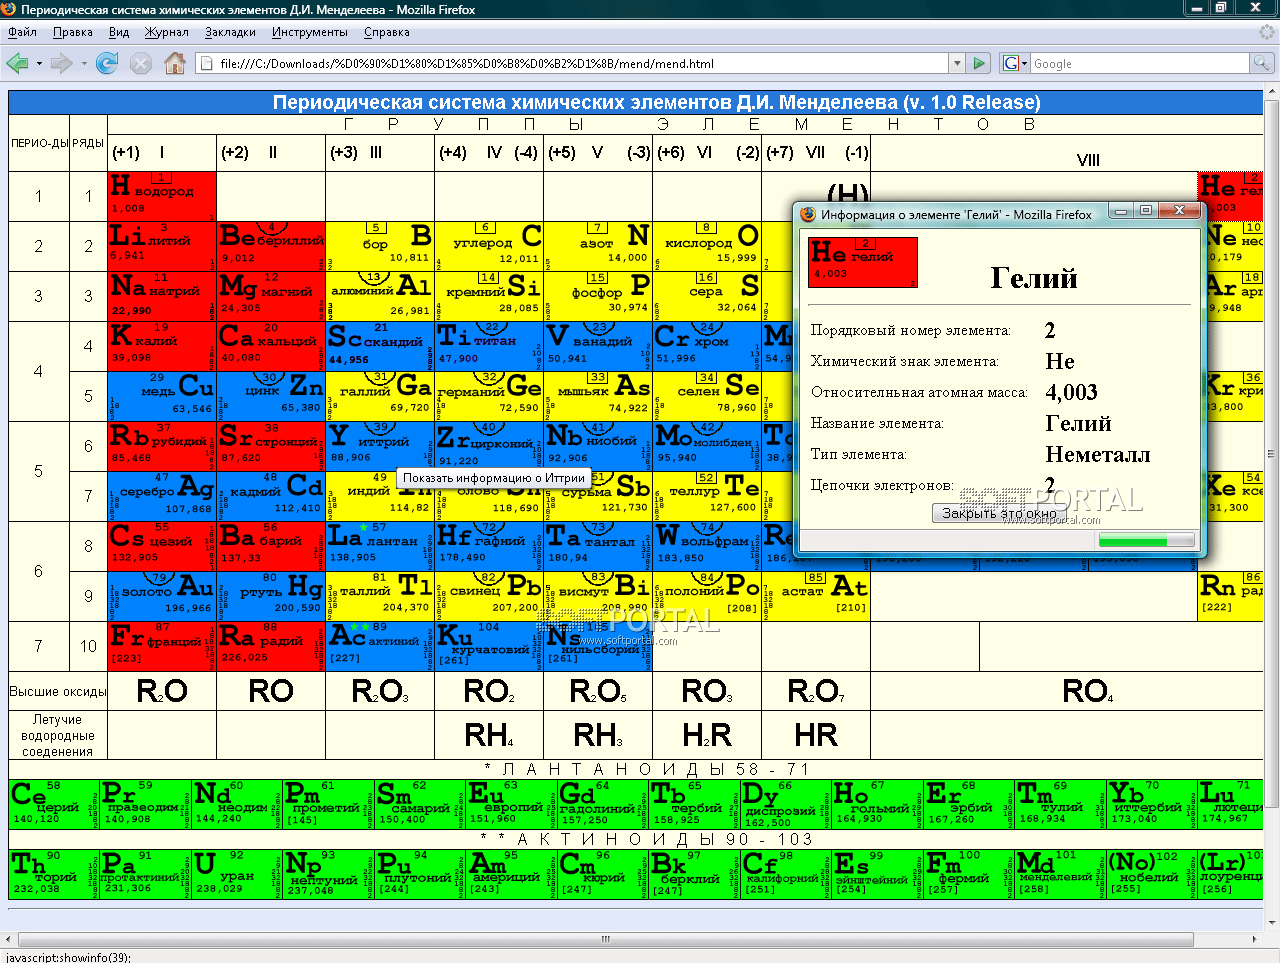The width and height of the screenshot is (1280, 963).
Task: Select the Углерод (C) element cell
Action: click(489, 246)
